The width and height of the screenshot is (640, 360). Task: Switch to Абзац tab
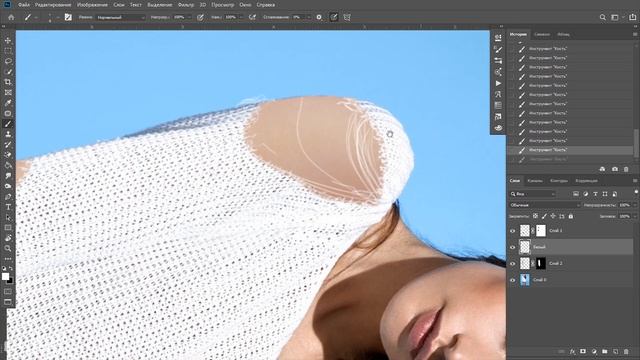563,35
